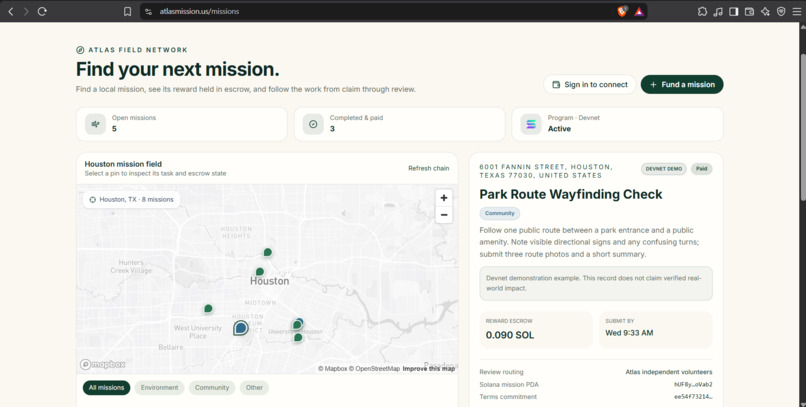The width and height of the screenshot is (806, 407).
Task: Click the Park Route Wayfinding Check title
Action: pyautogui.click(x=571, y=194)
